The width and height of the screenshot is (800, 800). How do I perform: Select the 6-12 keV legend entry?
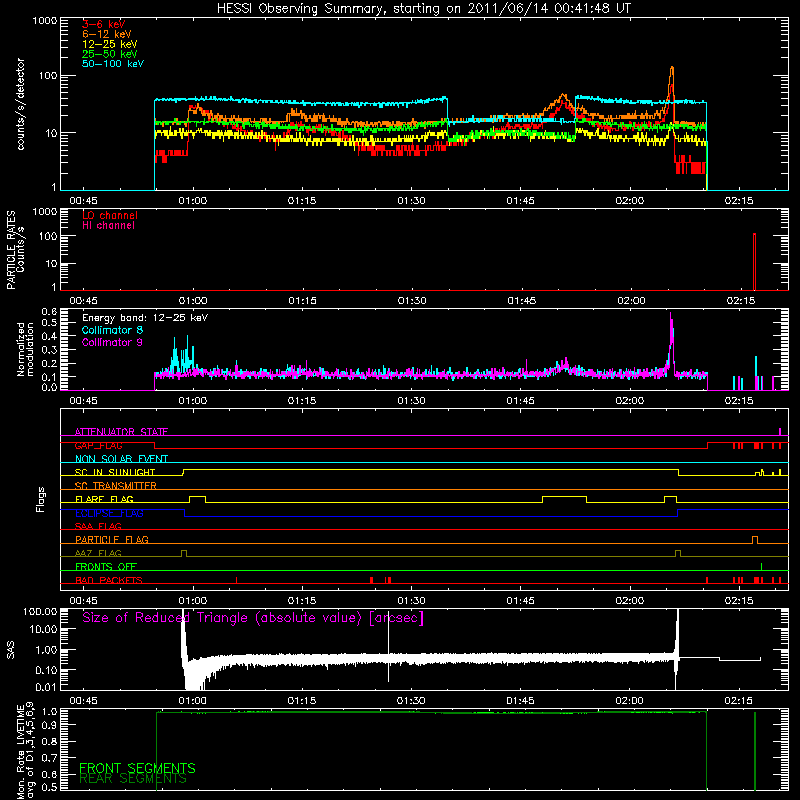(106, 34)
